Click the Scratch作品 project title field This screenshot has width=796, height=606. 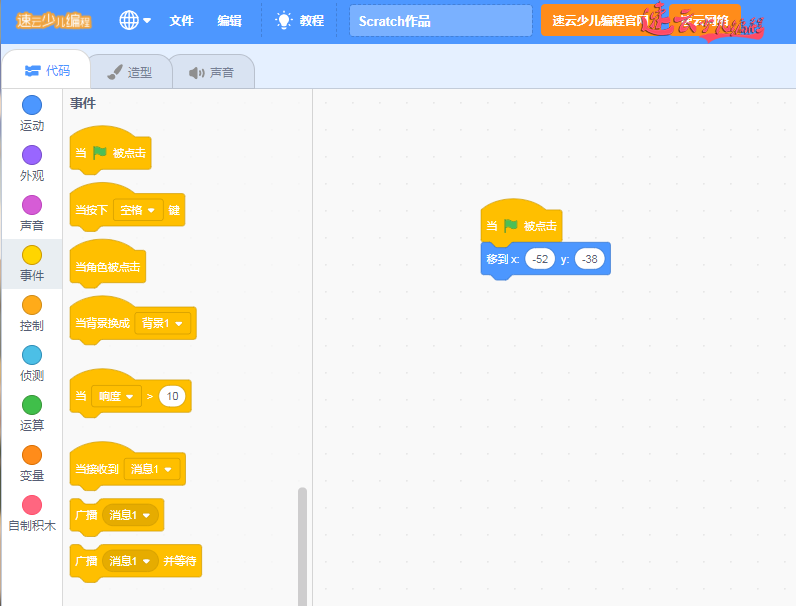440,20
